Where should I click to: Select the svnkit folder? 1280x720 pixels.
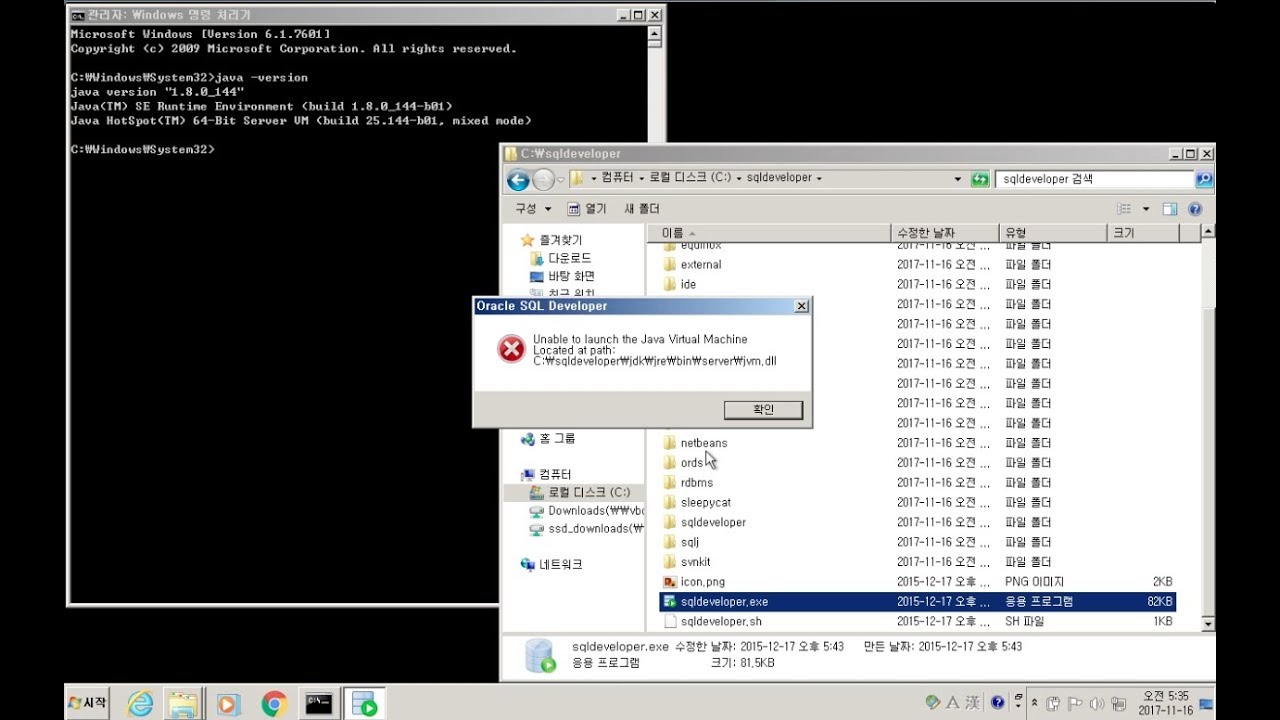click(687, 562)
